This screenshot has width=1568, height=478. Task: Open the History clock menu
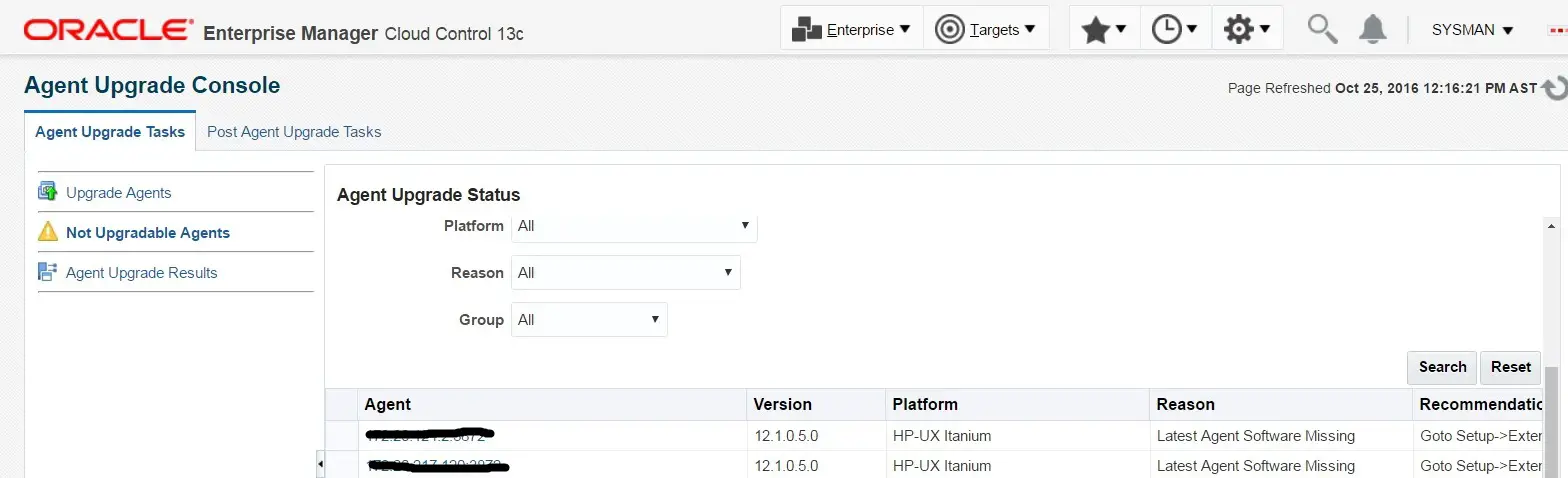tap(1175, 29)
